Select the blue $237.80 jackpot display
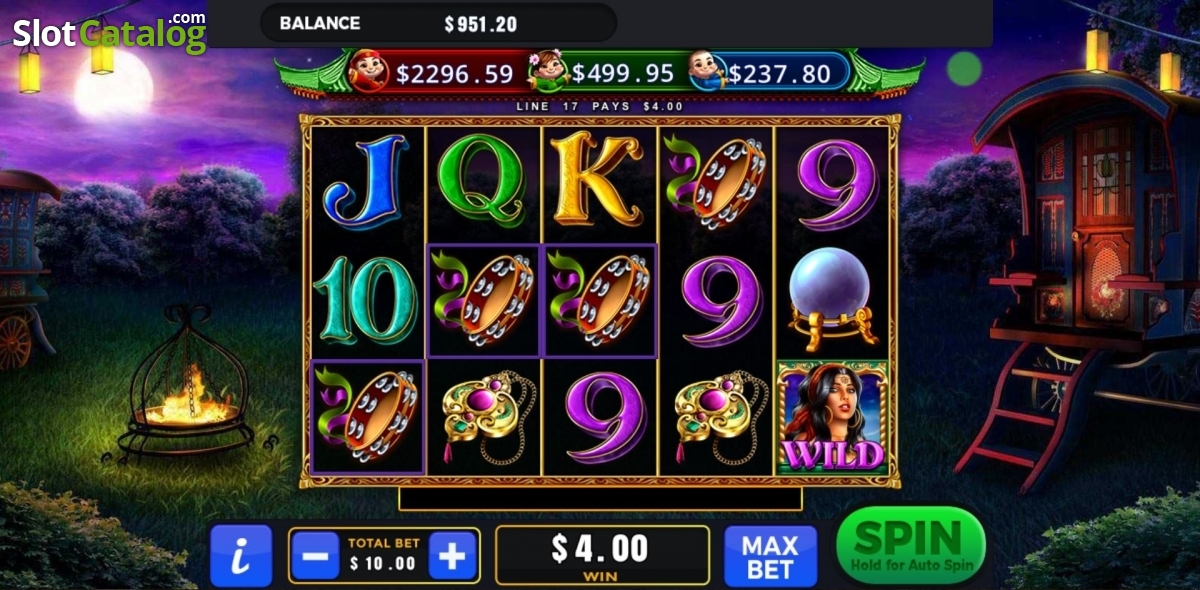The image size is (1200, 590). point(768,73)
